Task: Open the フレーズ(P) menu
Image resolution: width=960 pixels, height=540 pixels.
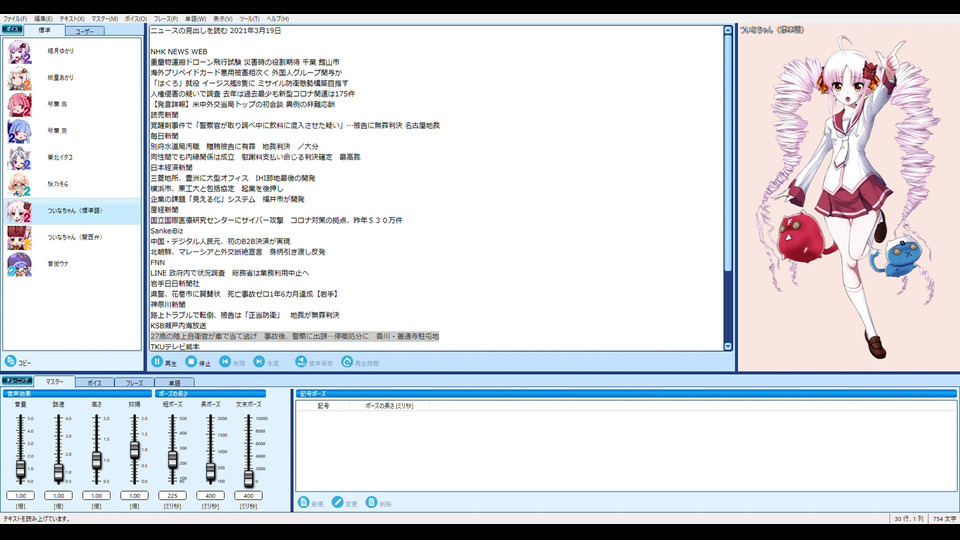Action: coord(166,19)
